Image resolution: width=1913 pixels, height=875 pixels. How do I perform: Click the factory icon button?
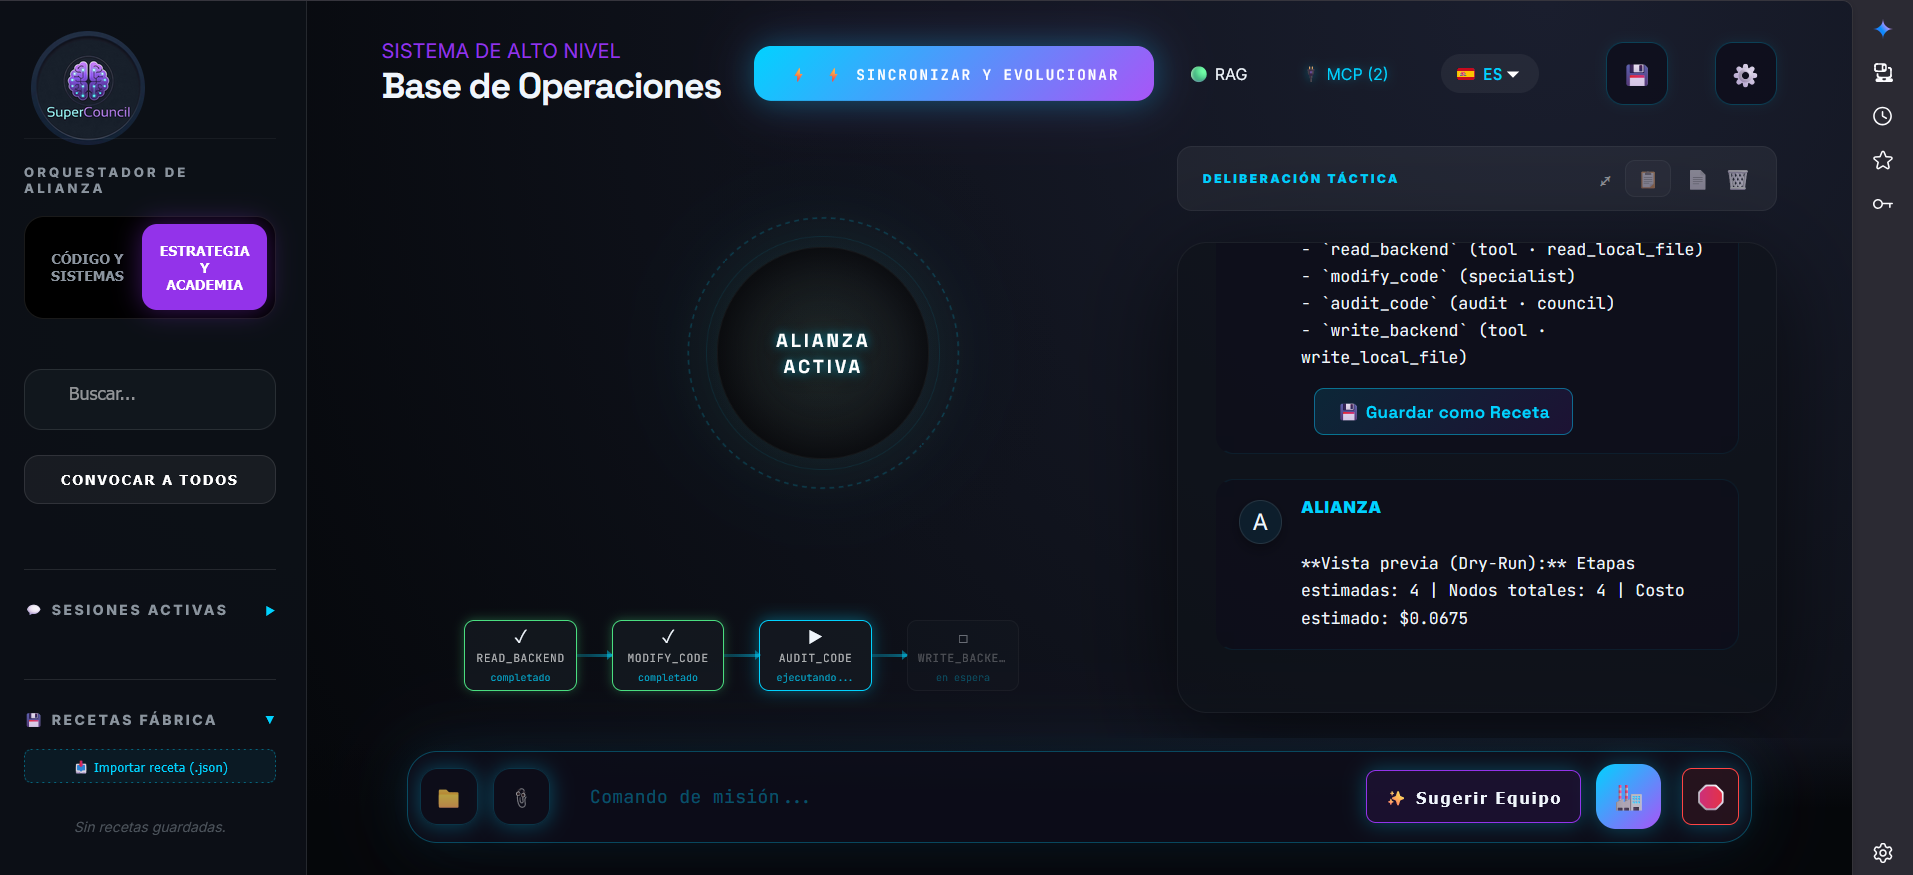pyautogui.click(x=1628, y=797)
